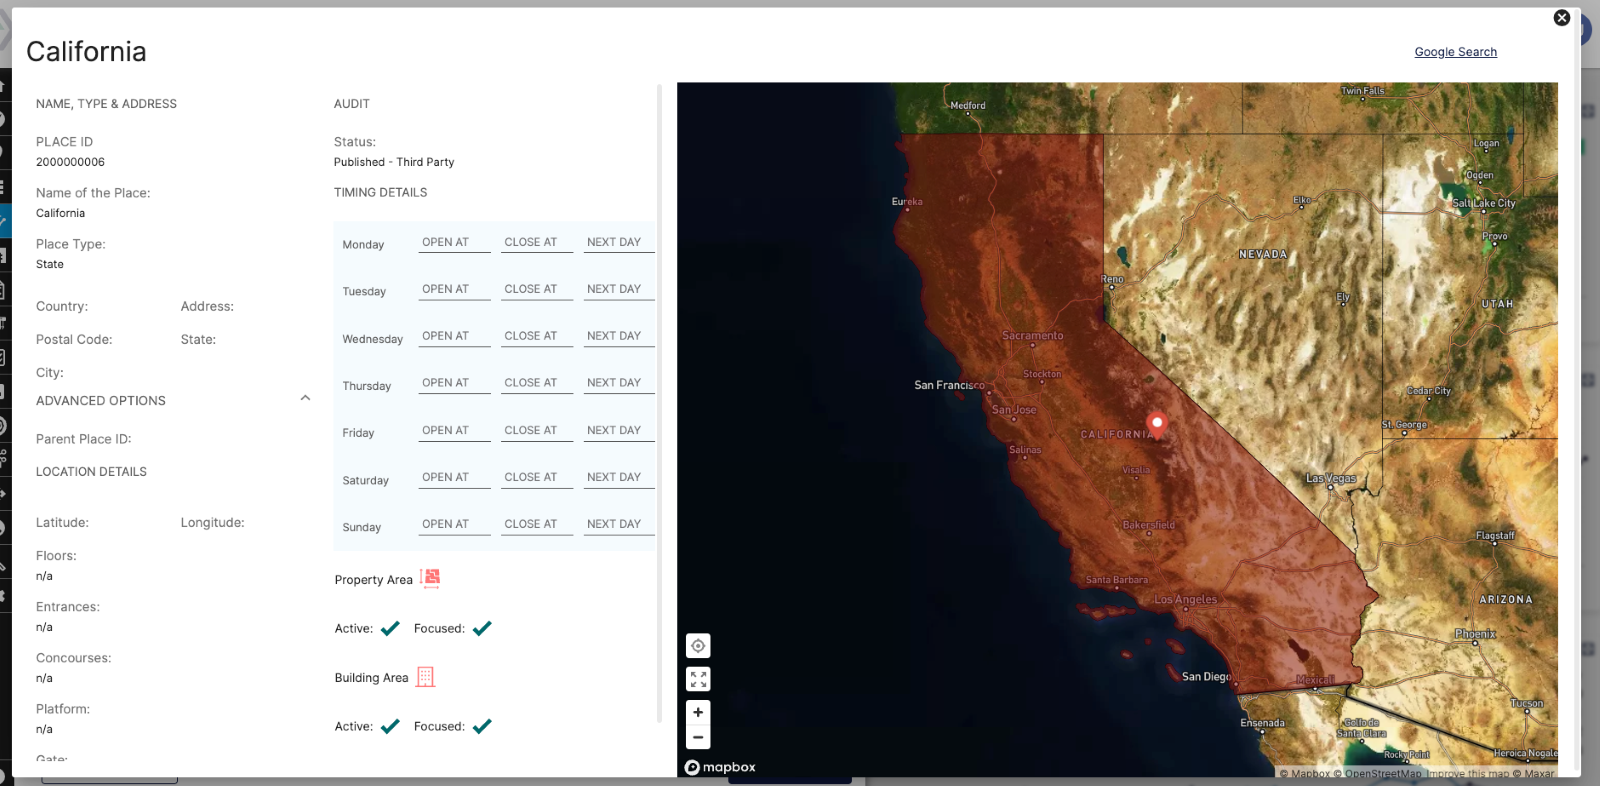Open the Google Search link
The width and height of the screenshot is (1600, 786).
(x=1455, y=52)
